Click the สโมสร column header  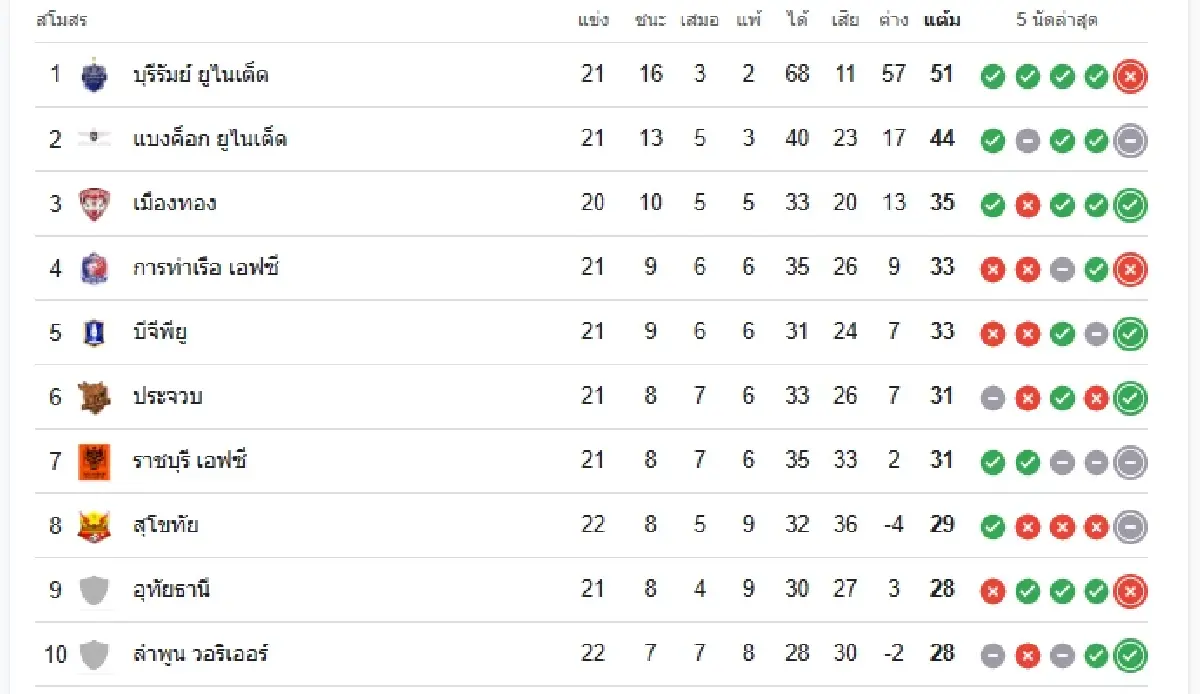pyautogui.click(x=62, y=20)
